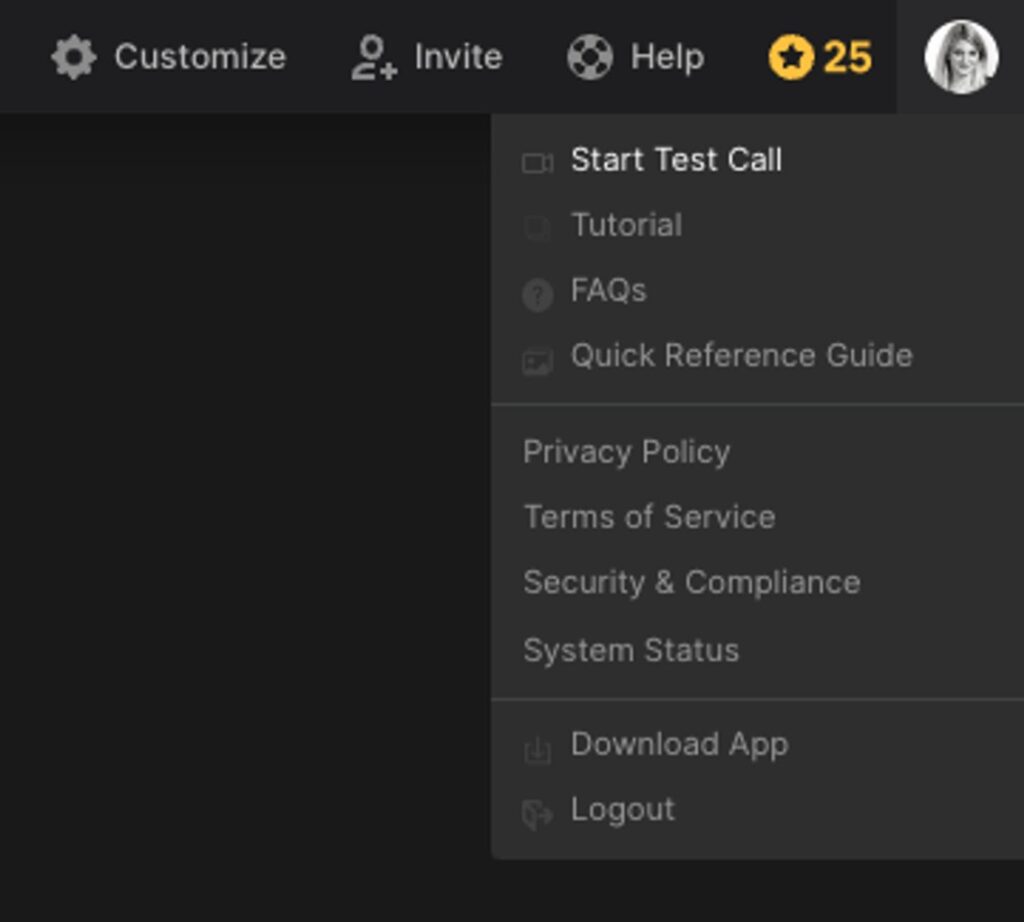1024x922 pixels.
Task: Collapse the menu via the Help label
Action: [667, 57]
